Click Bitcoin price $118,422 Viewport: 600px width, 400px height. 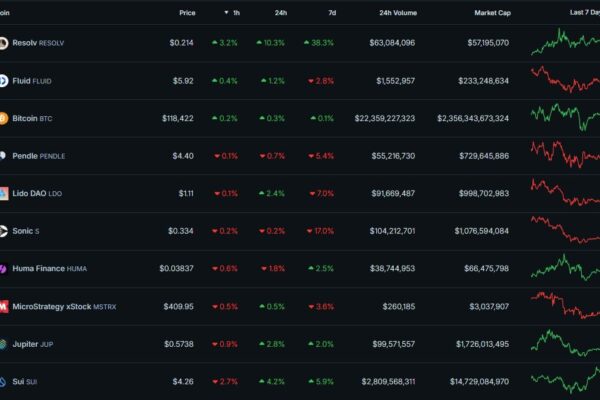tap(178, 118)
